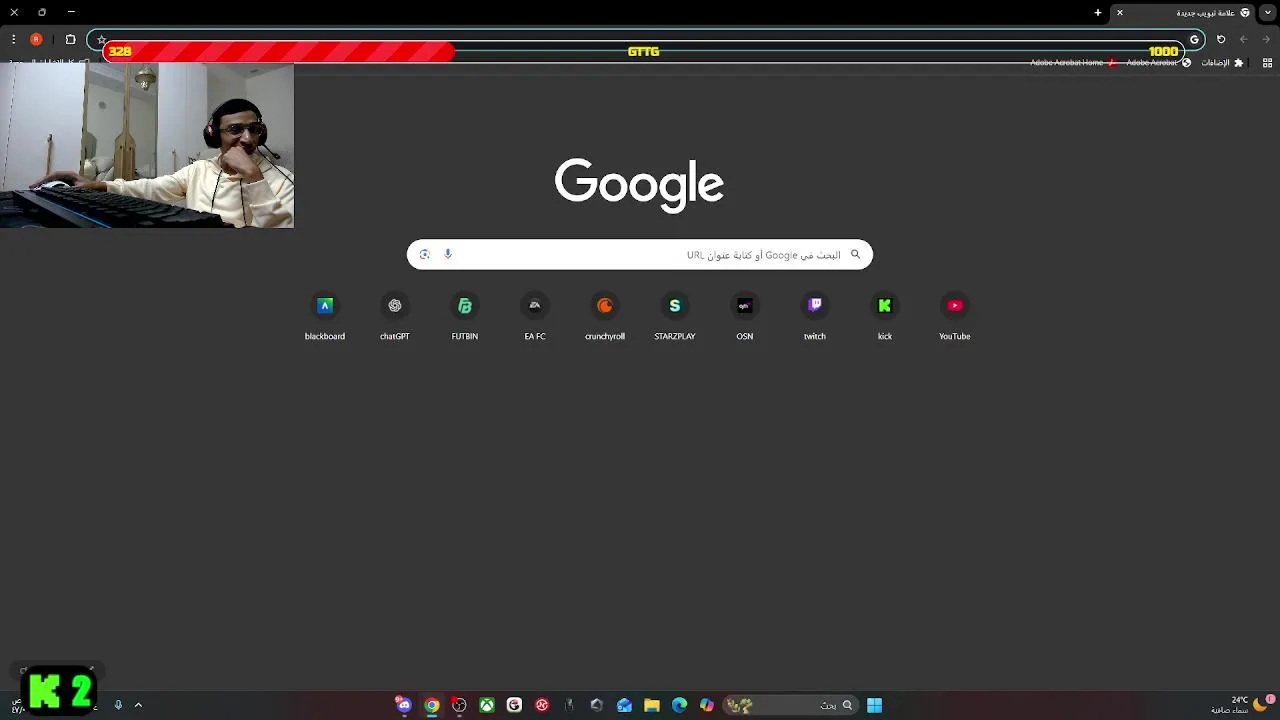Viewport: 1280px width, 720px height.
Task: Open the Chrome three-dot menu
Action: tap(13, 40)
